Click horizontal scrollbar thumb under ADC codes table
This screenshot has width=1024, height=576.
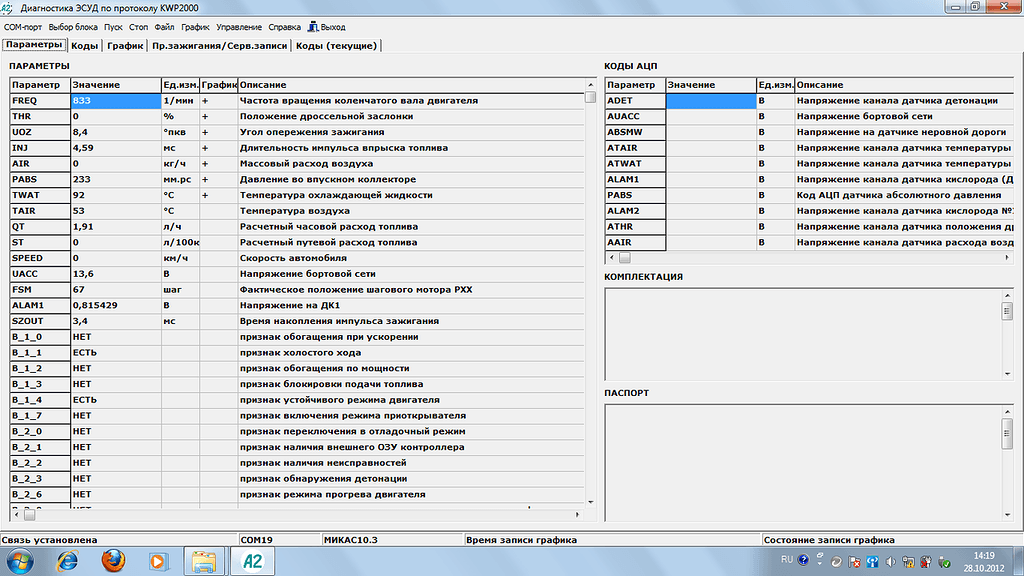pyautogui.click(x=624, y=258)
